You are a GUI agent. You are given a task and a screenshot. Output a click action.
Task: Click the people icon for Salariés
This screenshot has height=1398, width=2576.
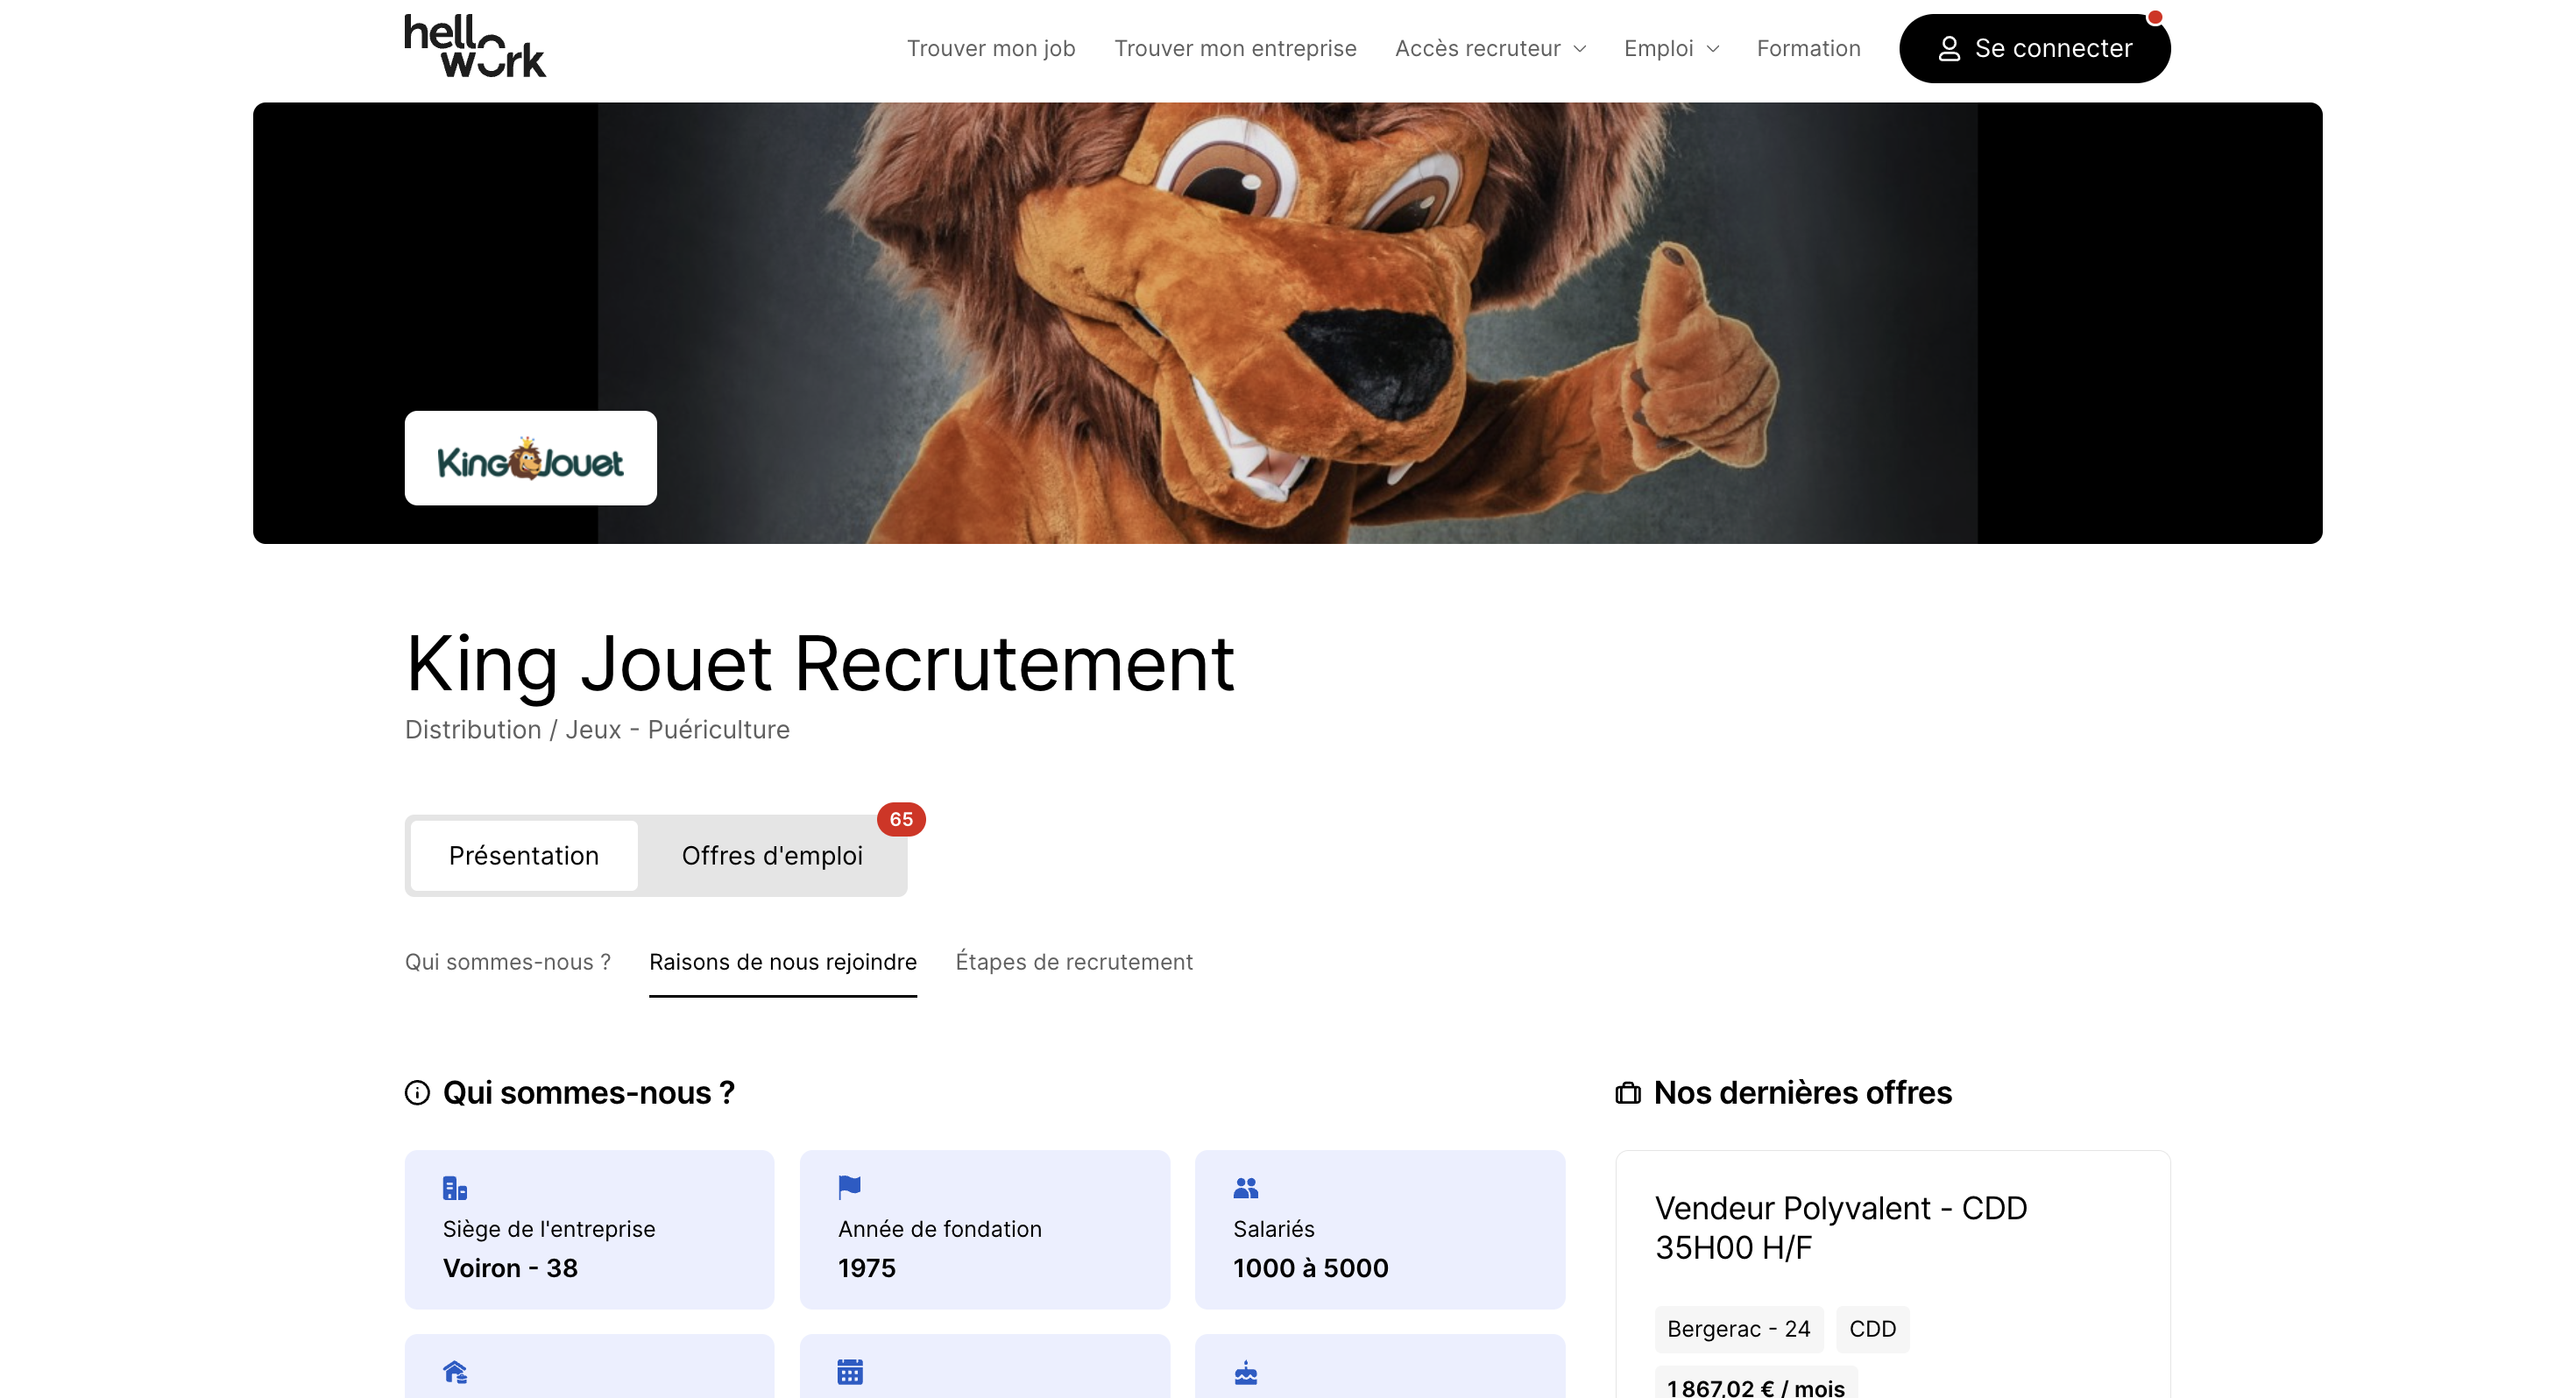pos(1246,1187)
